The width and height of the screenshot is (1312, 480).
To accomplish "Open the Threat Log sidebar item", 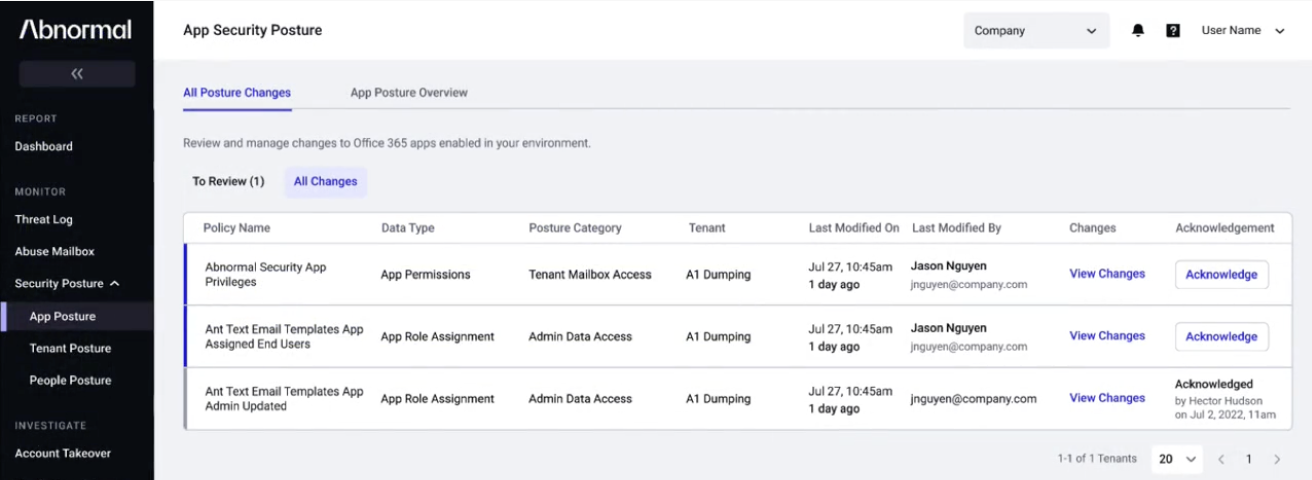I will (44, 220).
